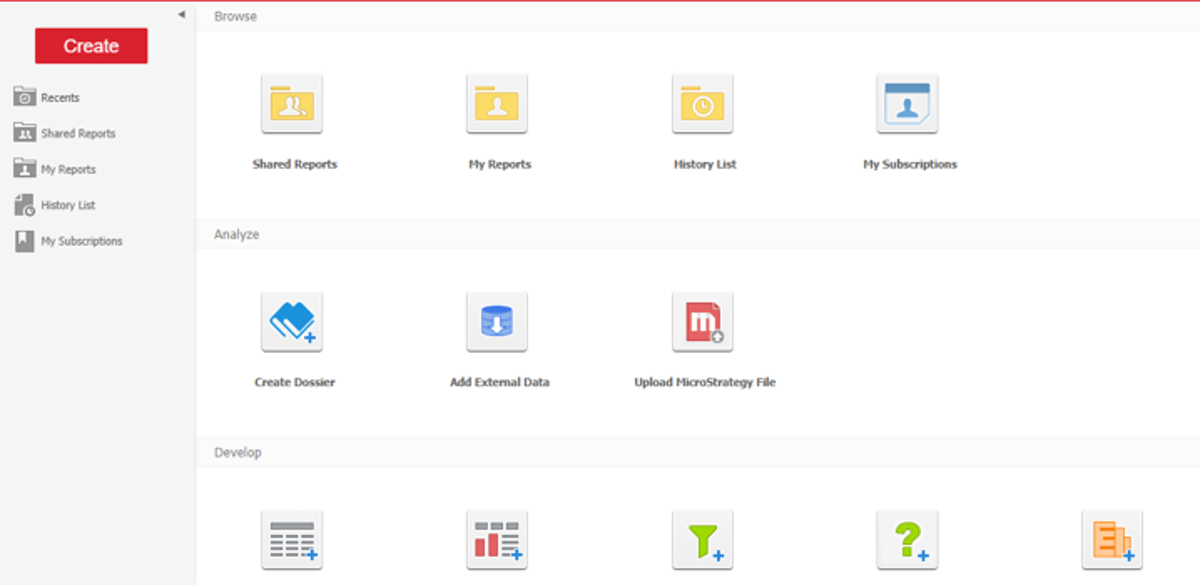Select the My Subscriptions window icon
Viewport: 1200px width, 585px height.
[x=908, y=103]
